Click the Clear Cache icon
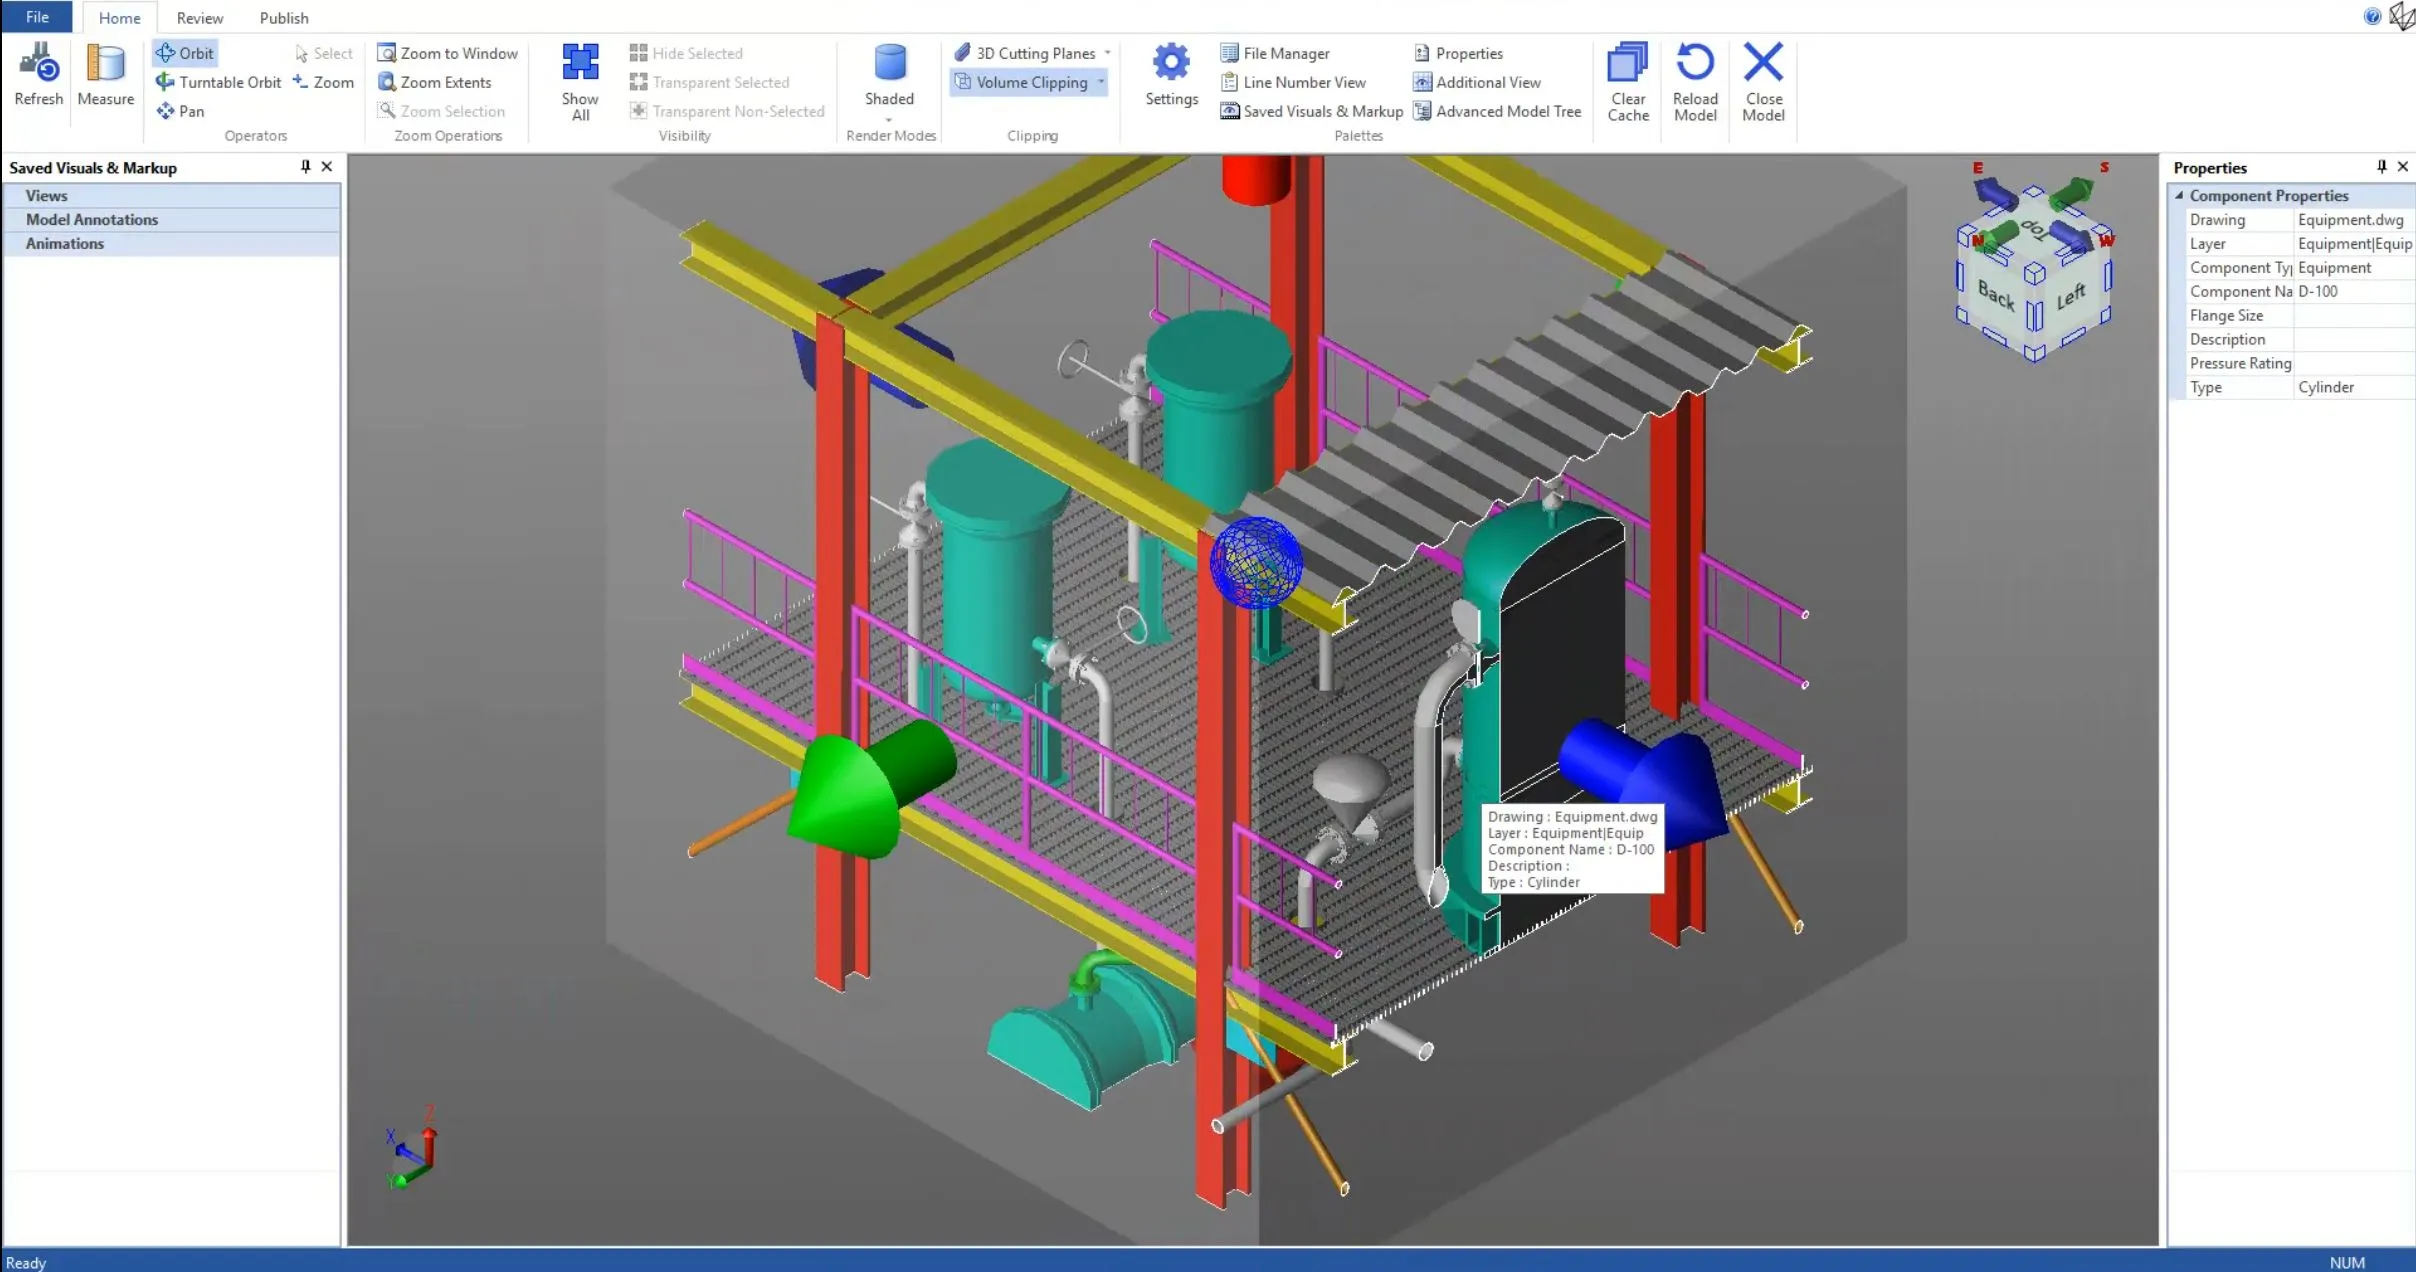 click(1627, 64)
